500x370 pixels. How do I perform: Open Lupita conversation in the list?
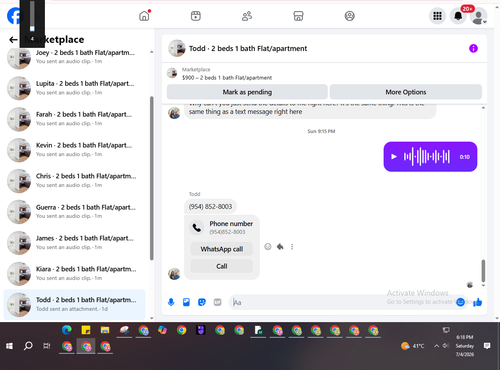pyautogui.click(x=74, y=88)
